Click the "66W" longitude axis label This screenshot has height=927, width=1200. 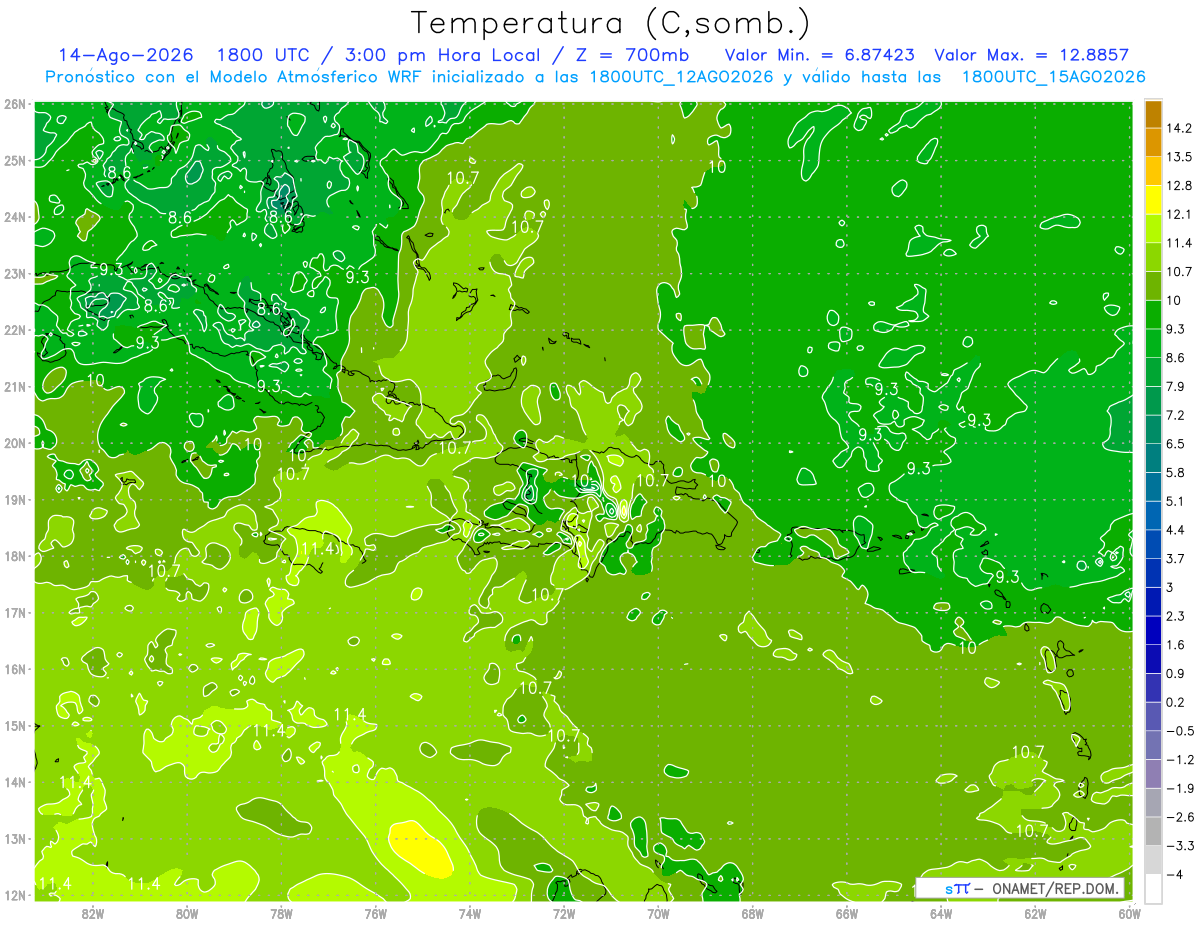(x=847, y=913)
